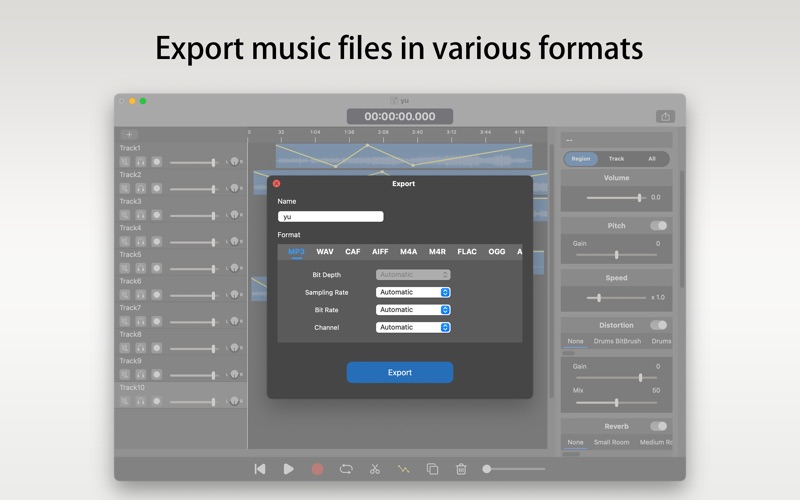Open the Sampling Rate dropdown
800x500 pixels.
coord(413,292)
